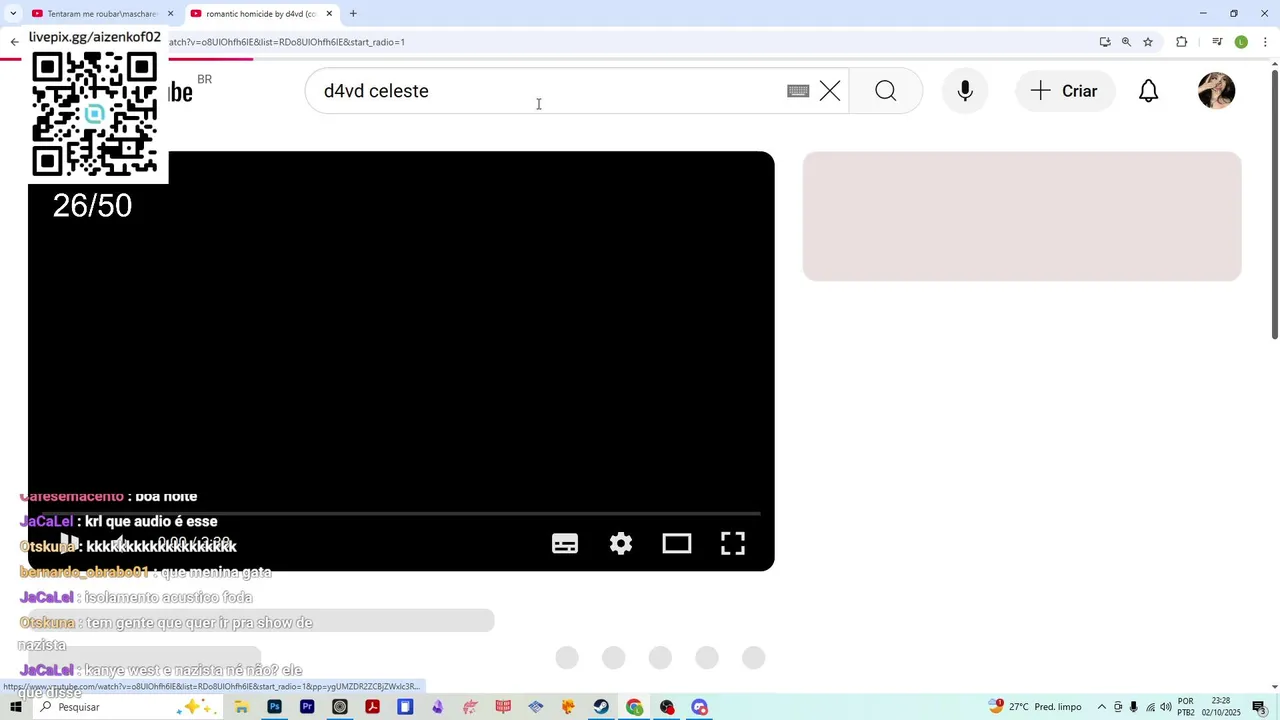Open the Chrome profile avatar
1280x720 pixels.
(x=1241, y=42)
